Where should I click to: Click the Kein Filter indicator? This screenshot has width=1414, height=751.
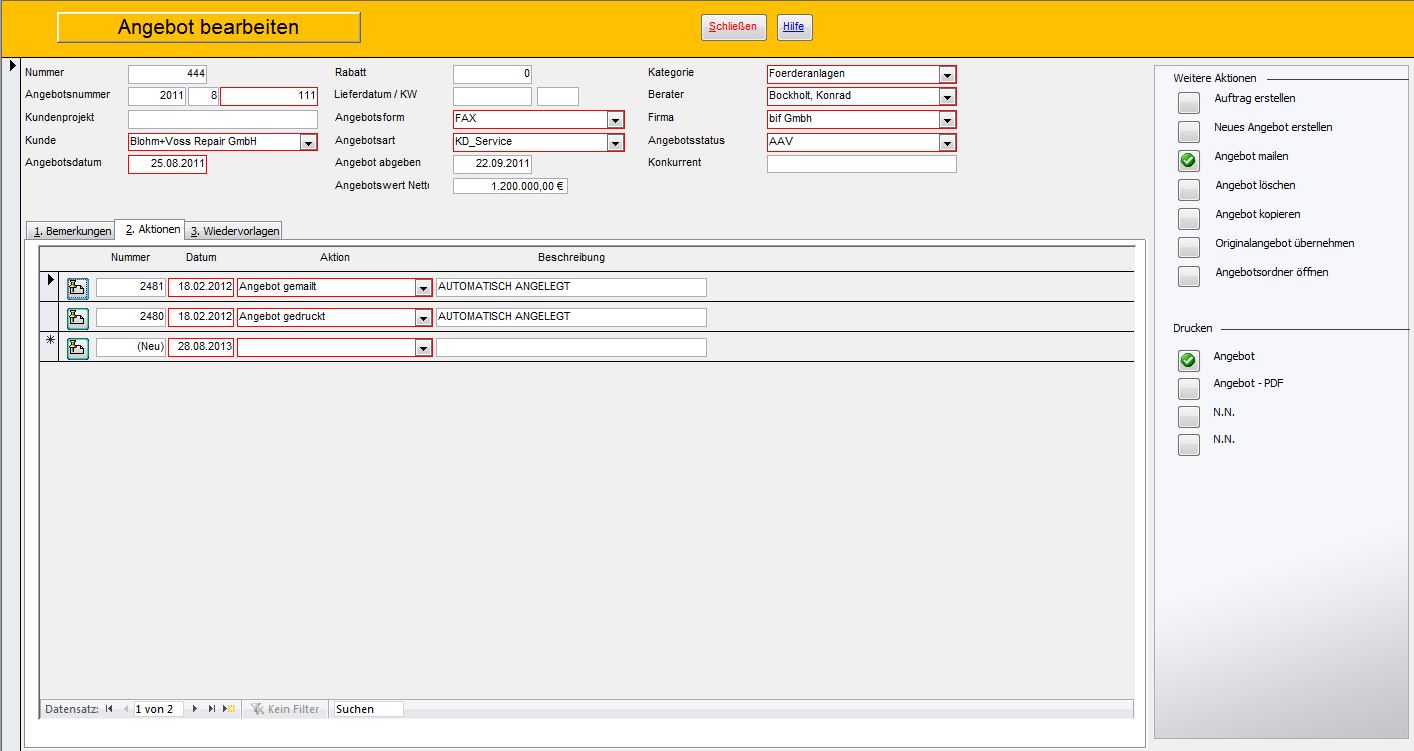tap(285, 709)
